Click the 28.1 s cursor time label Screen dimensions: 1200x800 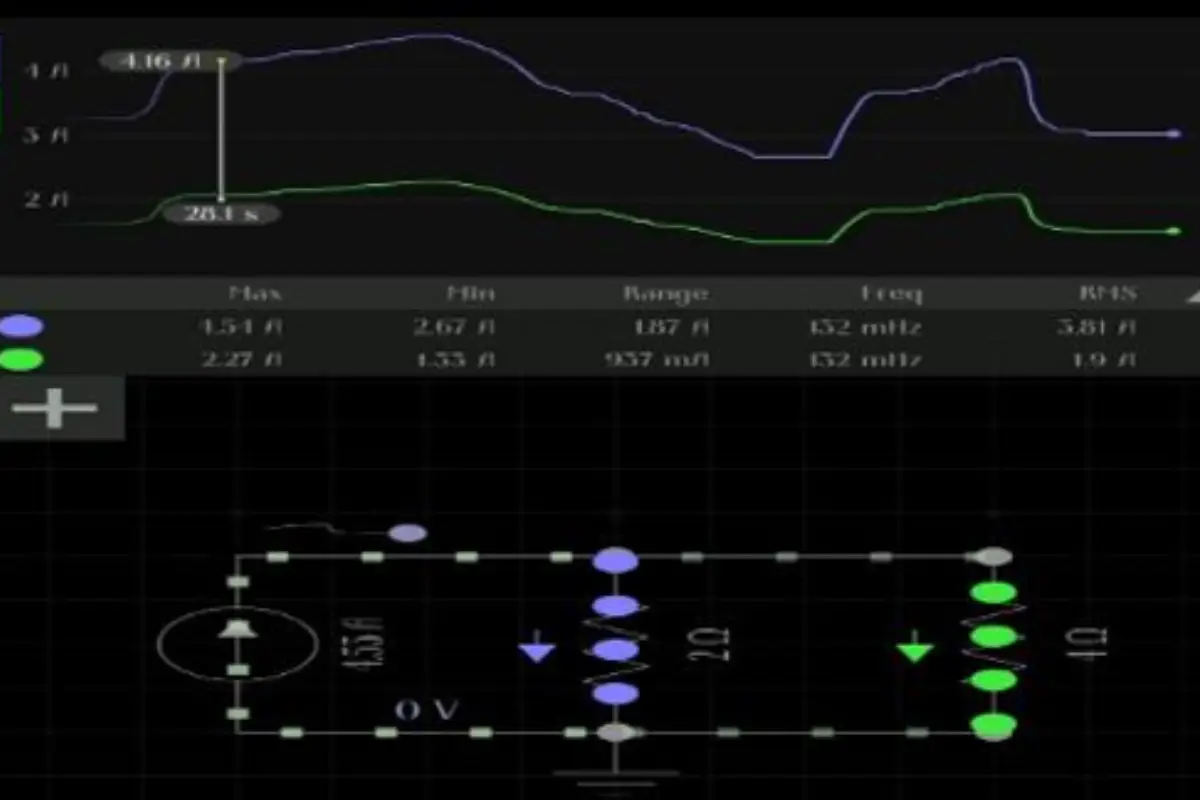coord(221,213)
